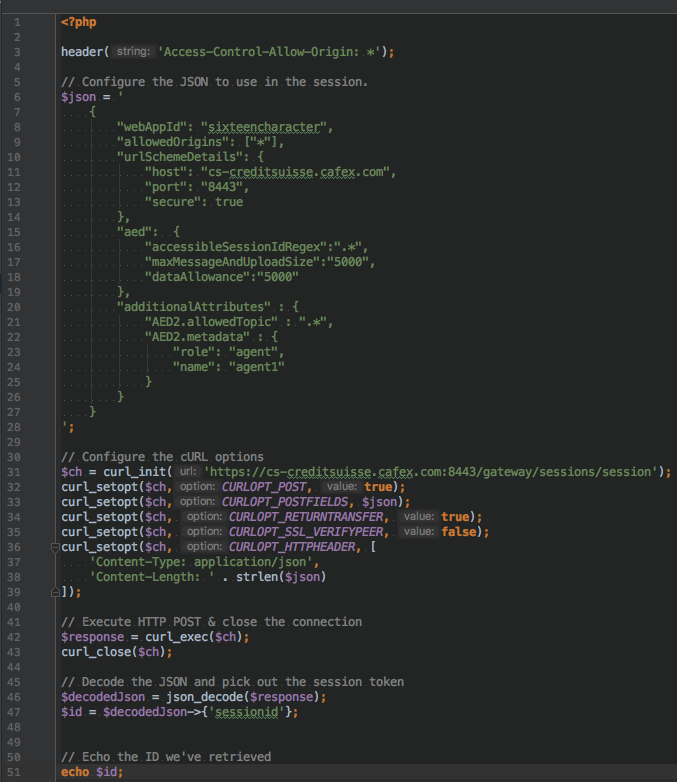677x782 pixels.
Task: Click the 'url:' parameter hint on line 31
Action: [188, 471]
